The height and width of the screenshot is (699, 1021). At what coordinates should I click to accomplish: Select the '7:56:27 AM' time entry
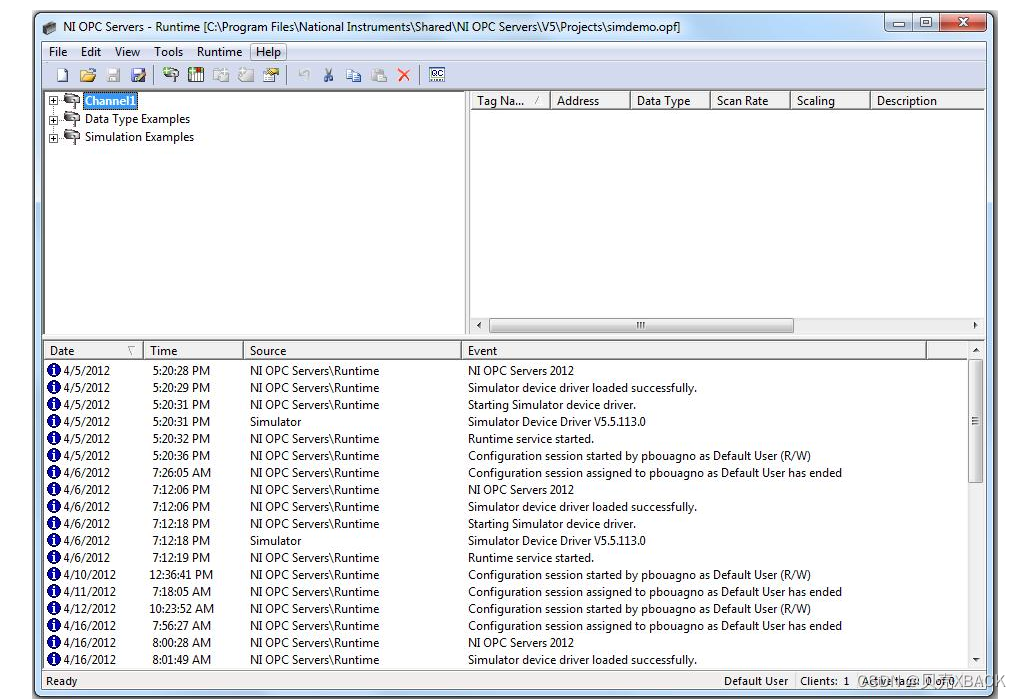pos(182,625)
